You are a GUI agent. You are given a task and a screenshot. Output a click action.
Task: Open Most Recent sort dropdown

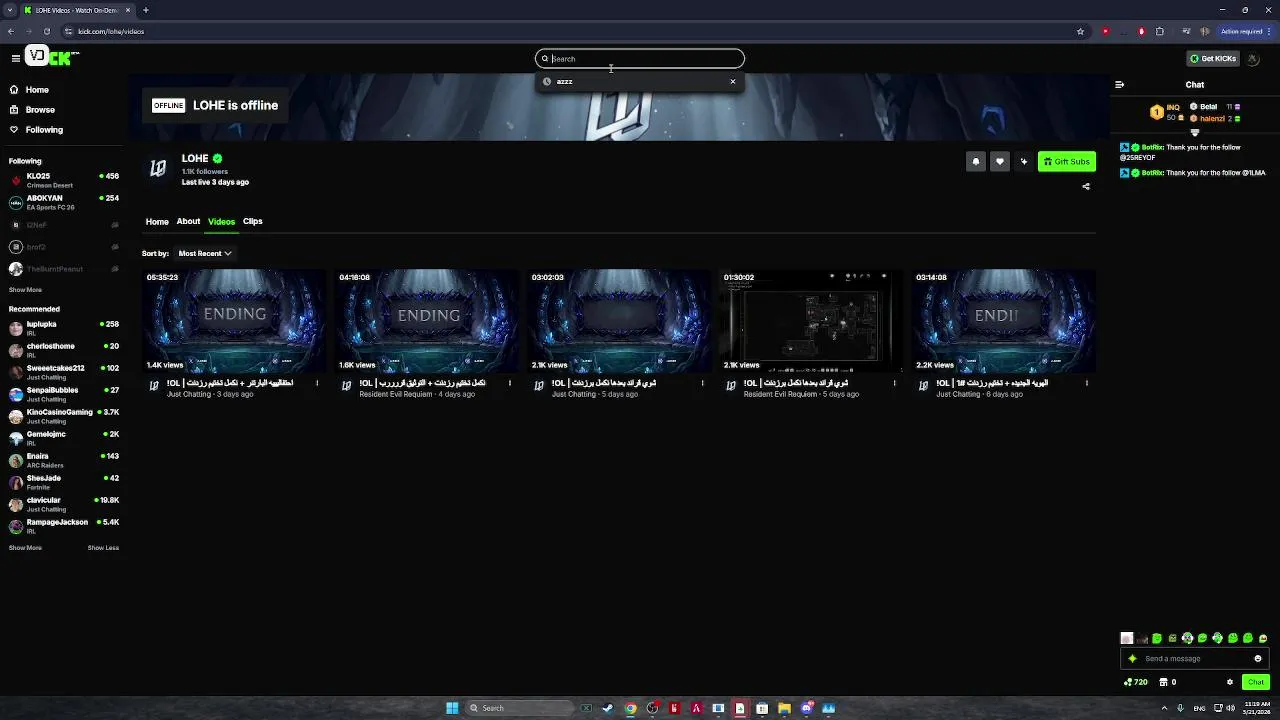click(204, 253)
